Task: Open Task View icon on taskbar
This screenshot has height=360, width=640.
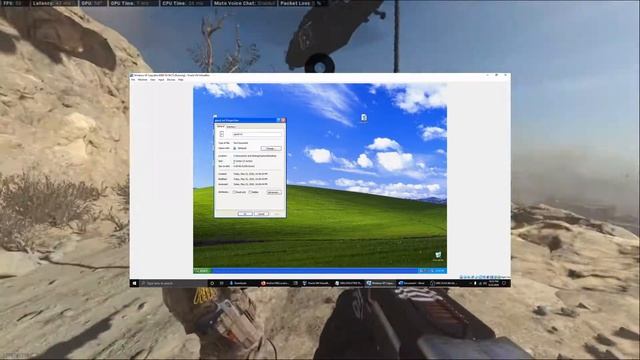Action: pos(222,283)
